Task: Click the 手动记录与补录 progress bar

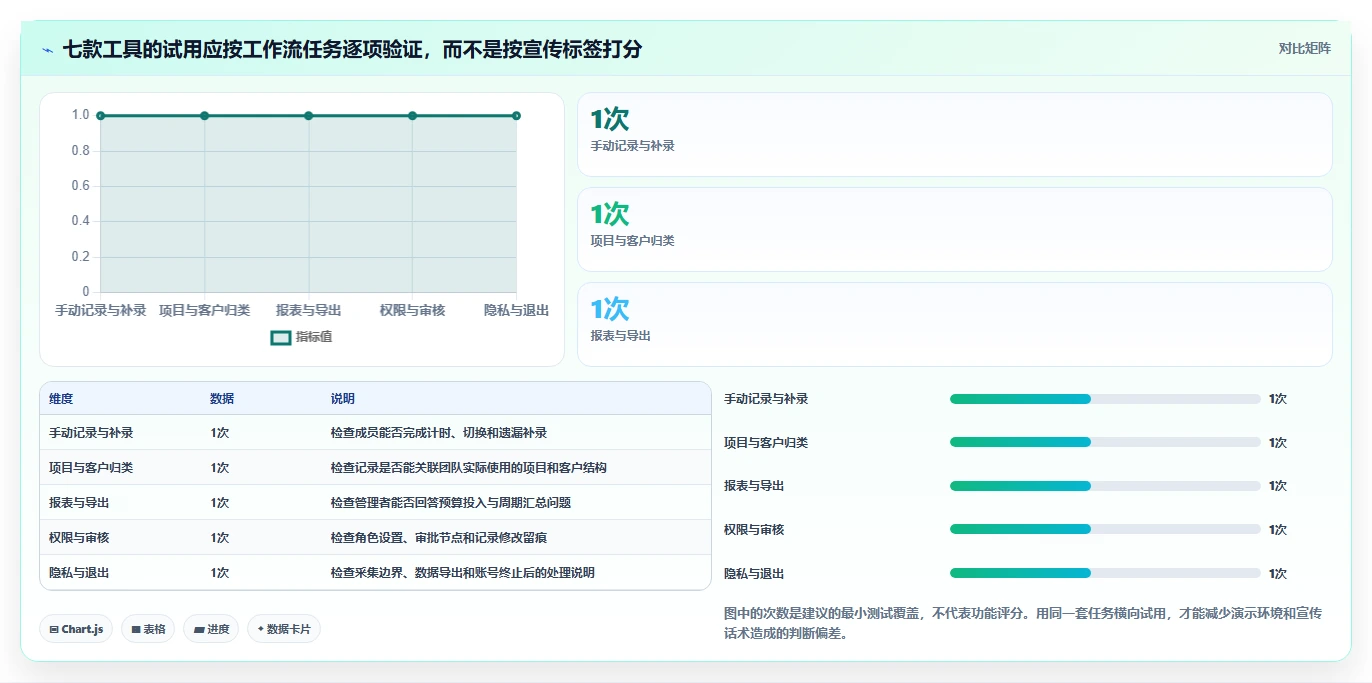Action: point(1105,399)
